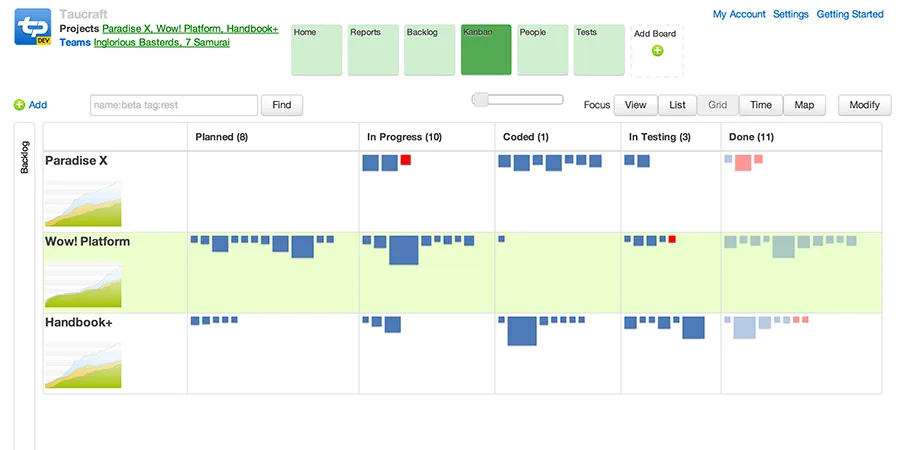The height and width of the screenshot is (450, 900).
Task: Click the Wow! Platform row title
Action: pyautogui.click(x=88, y=242)
